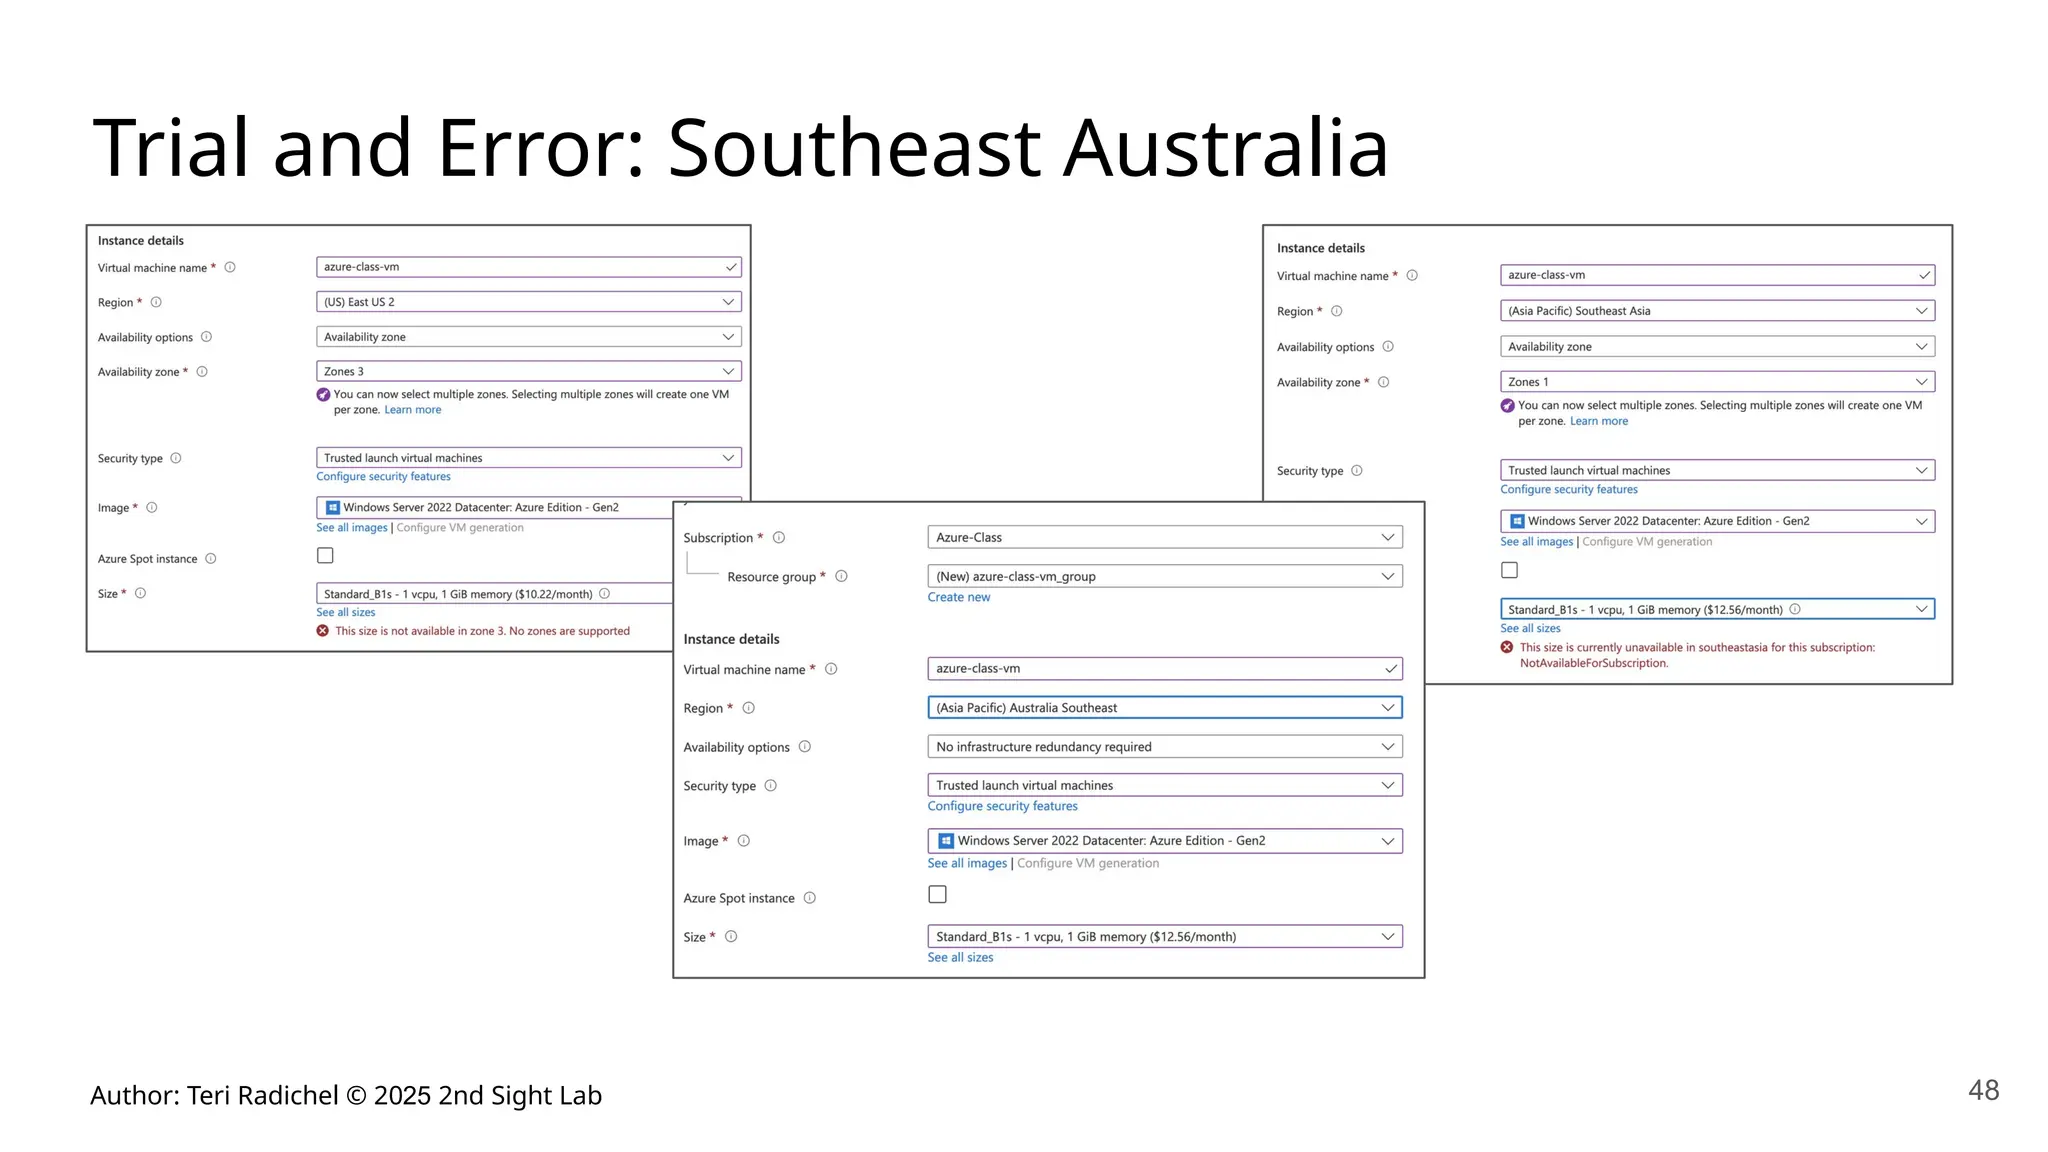Click azure-class-vm name field in Australia Southeast panel
Viewport: 2048px width, 1152px height.
(x=1165, y=669)
